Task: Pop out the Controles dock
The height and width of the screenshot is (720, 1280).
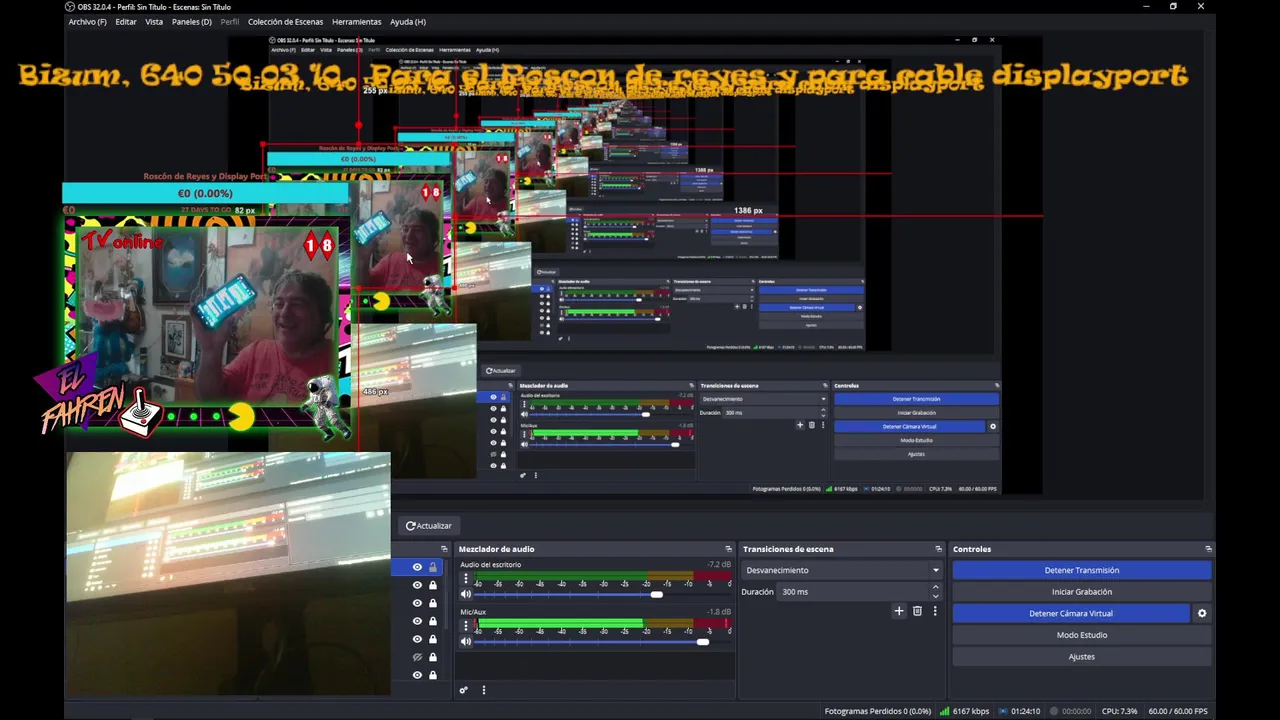Action: coord(1208,549)
